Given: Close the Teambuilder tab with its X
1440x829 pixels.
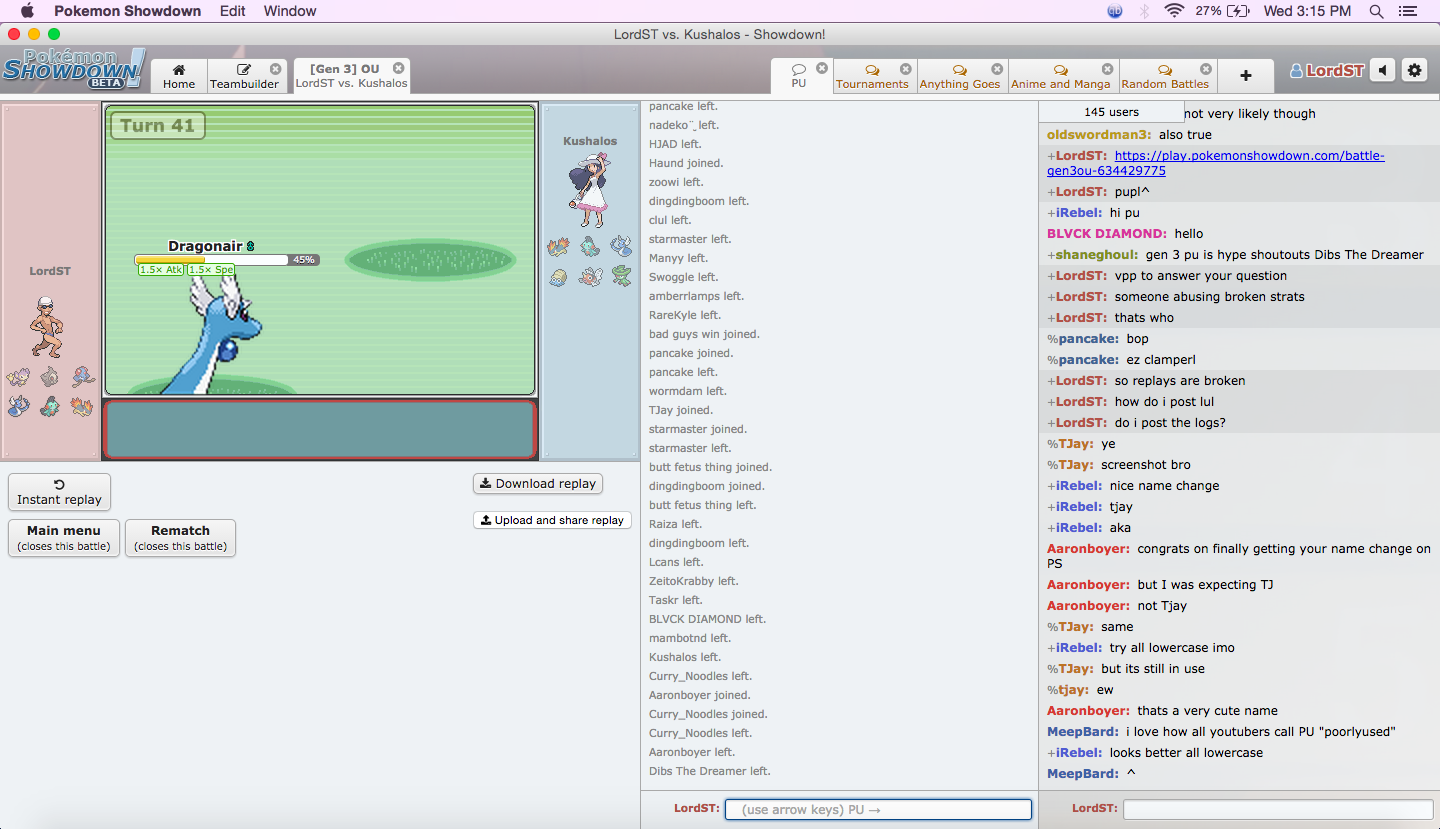Looking at the screenshot, I should click(276, 69).
